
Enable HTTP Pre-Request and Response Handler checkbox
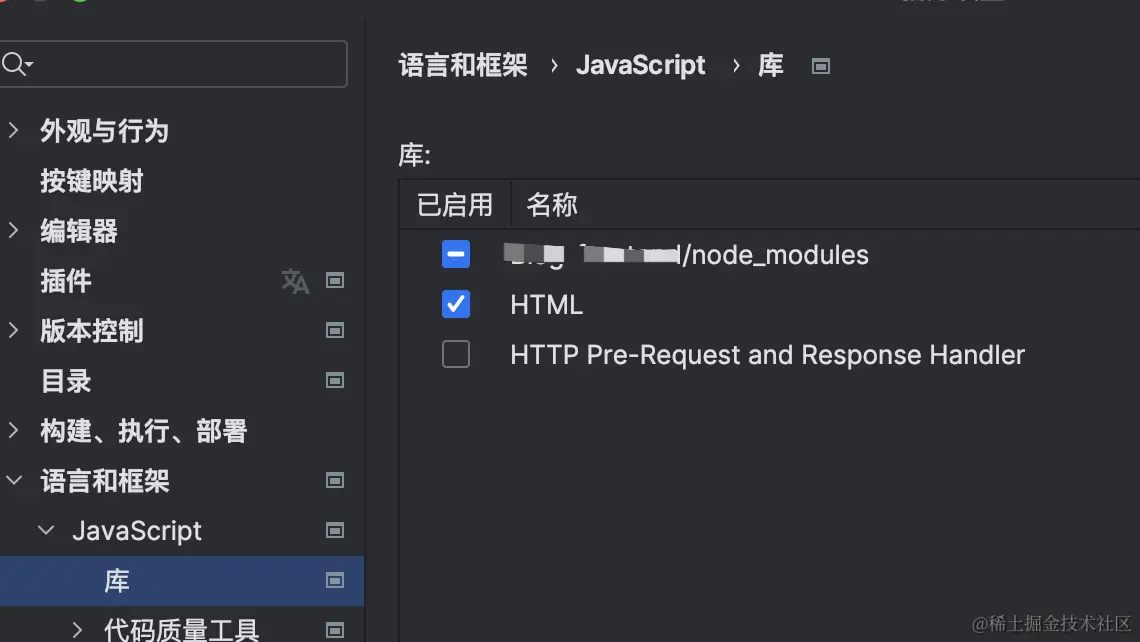coord(456,354)
